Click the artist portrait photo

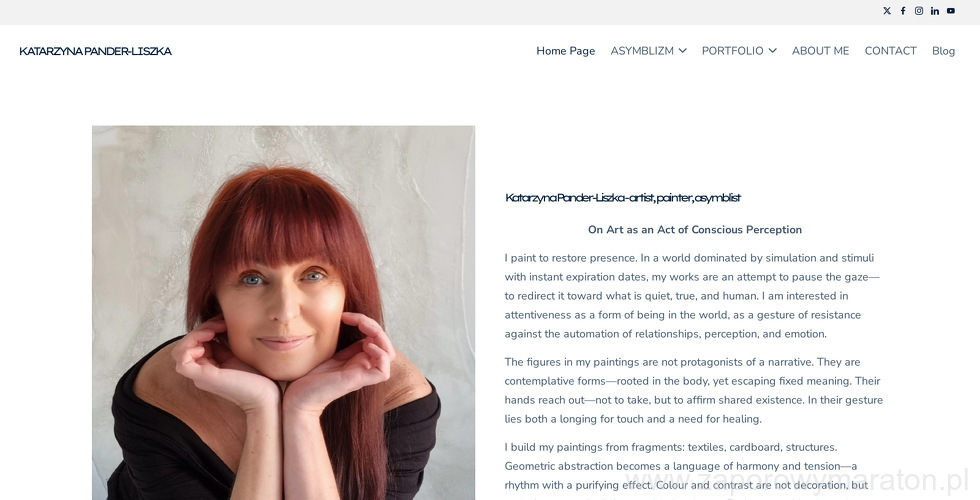[283, 312]
